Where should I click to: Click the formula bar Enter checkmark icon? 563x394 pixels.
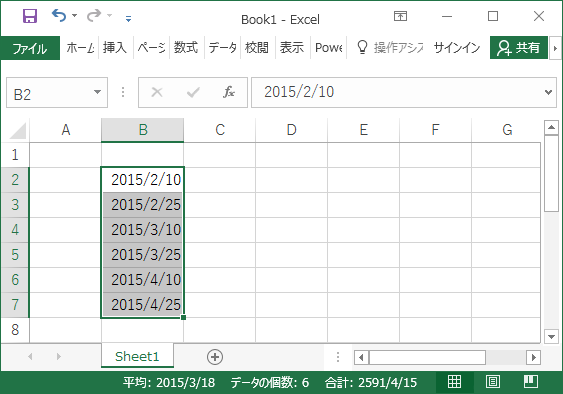coord(193,92)
